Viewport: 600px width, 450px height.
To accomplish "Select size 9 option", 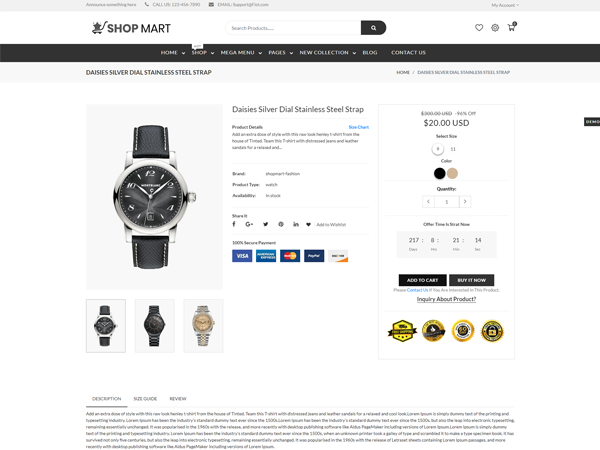I will click(x=438, y=149).
